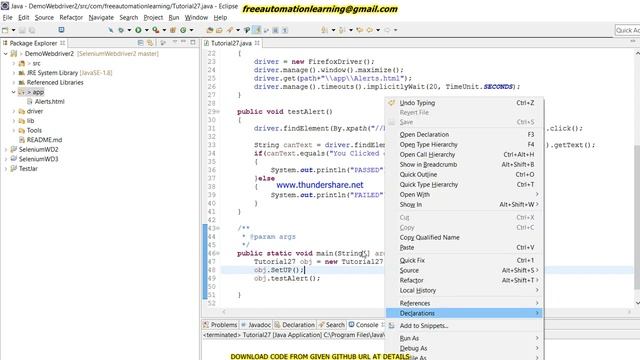The width and height of the screenshot is (640, 360).
Task: Switch to the Problems tab
Action: pyautogui.click(x=220, y=325)
